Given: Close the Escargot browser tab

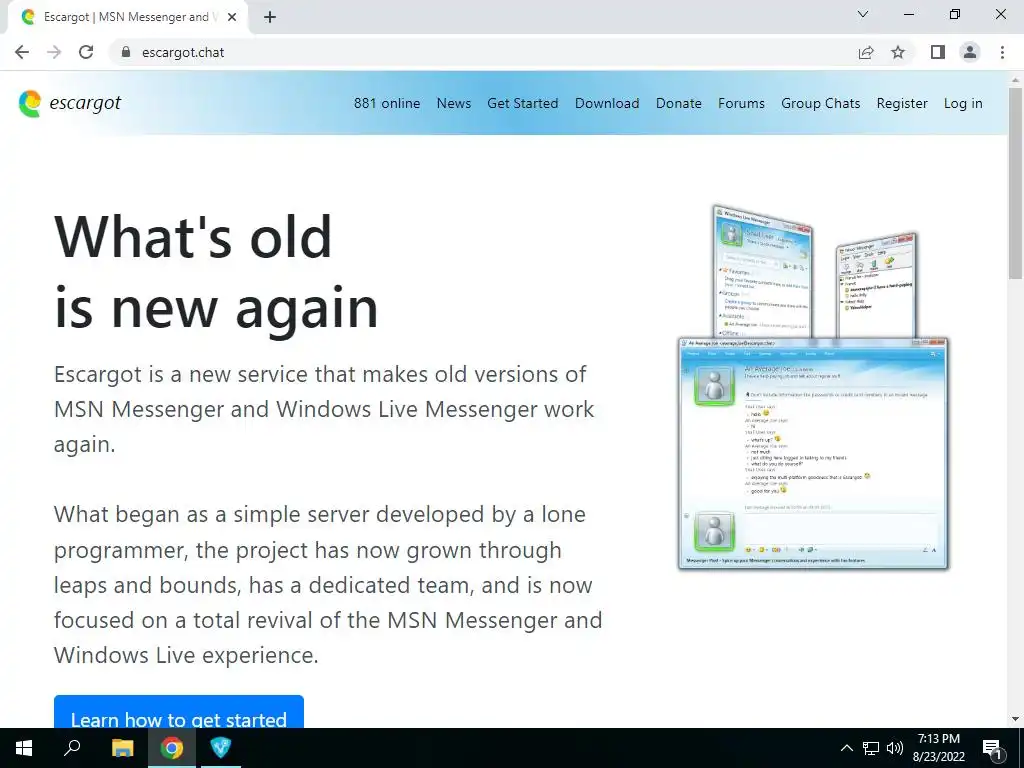Looking at the screenshot, I should (x=232, y=18).
